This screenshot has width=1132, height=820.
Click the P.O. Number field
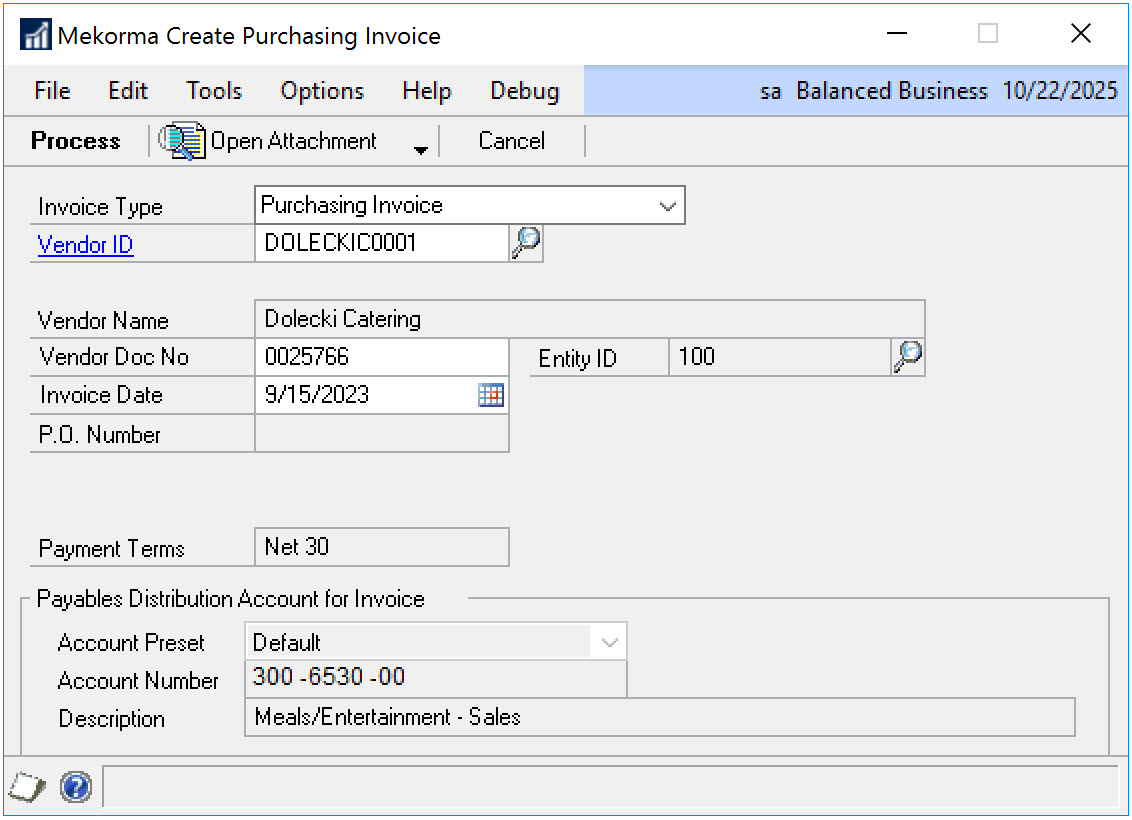tap(382, 434)
